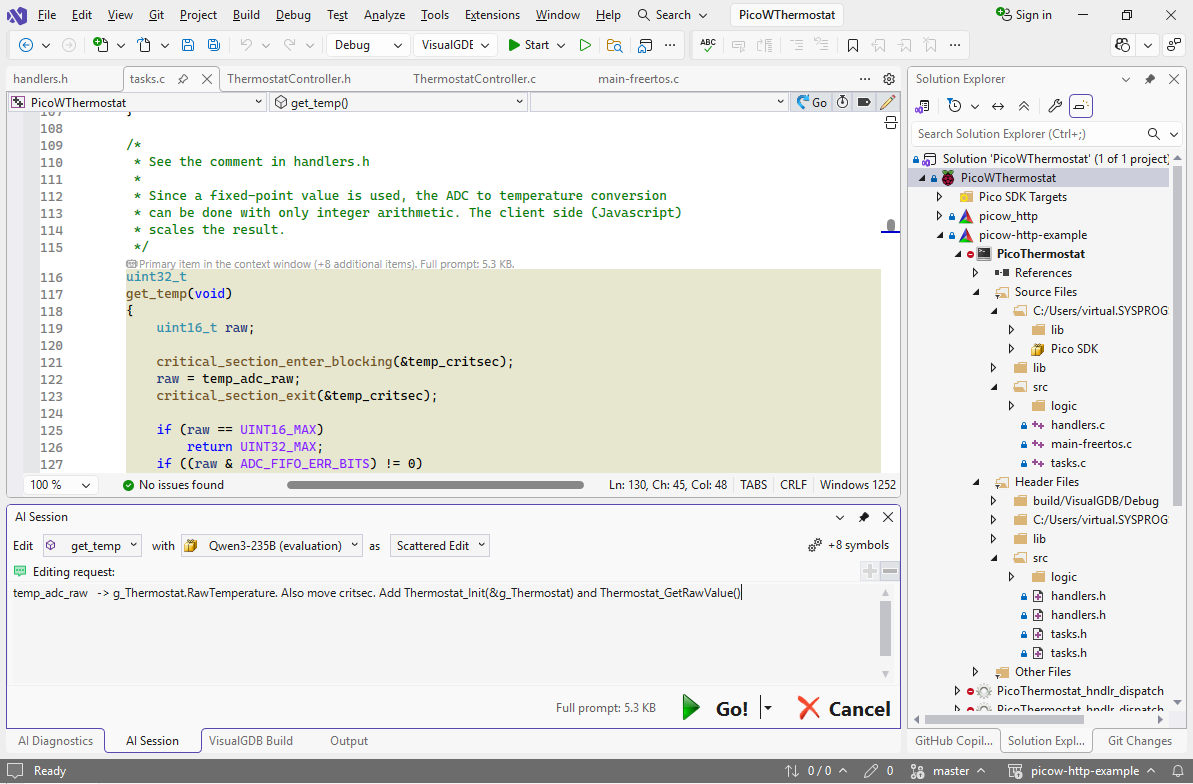Click the pencil edit icon in navigation bar

pyautogui.click(x=887, y=102)
